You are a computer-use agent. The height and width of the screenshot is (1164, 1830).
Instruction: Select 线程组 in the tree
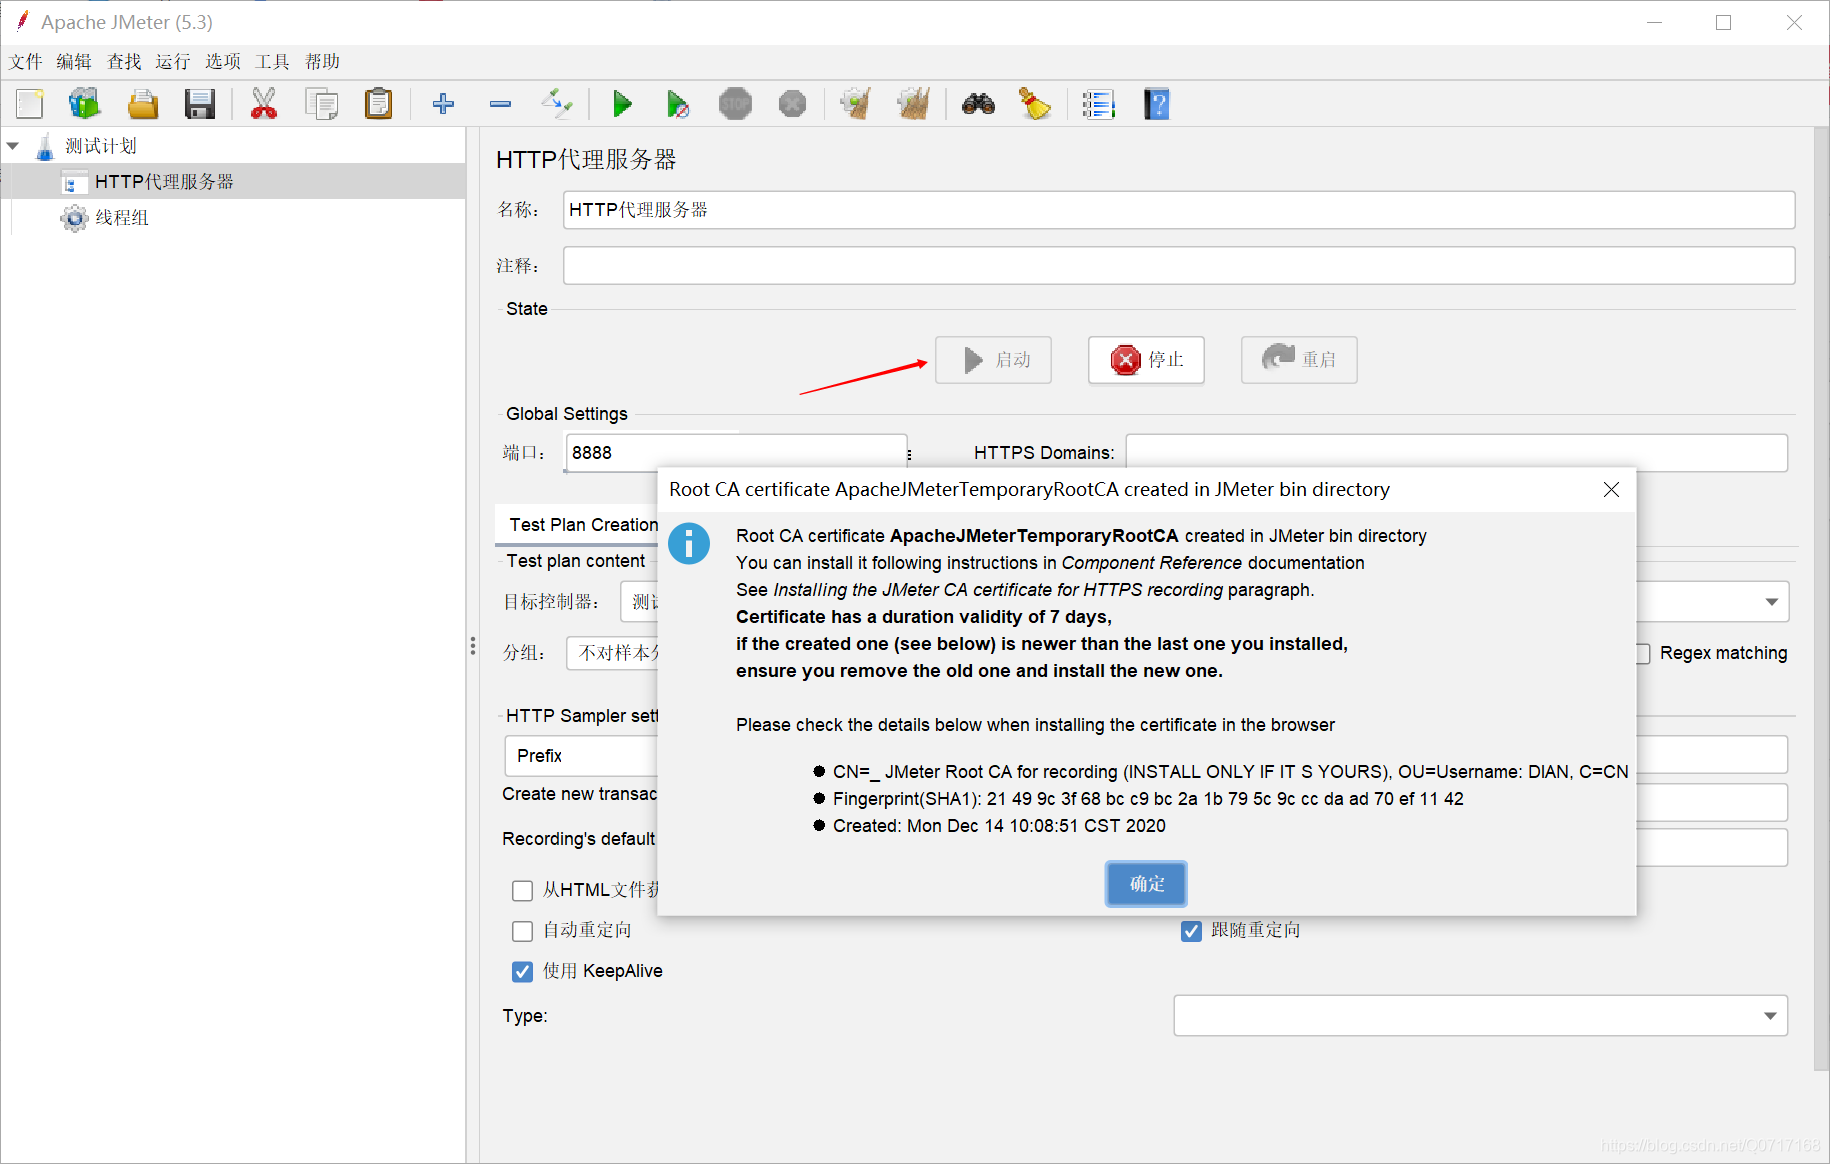122,218
